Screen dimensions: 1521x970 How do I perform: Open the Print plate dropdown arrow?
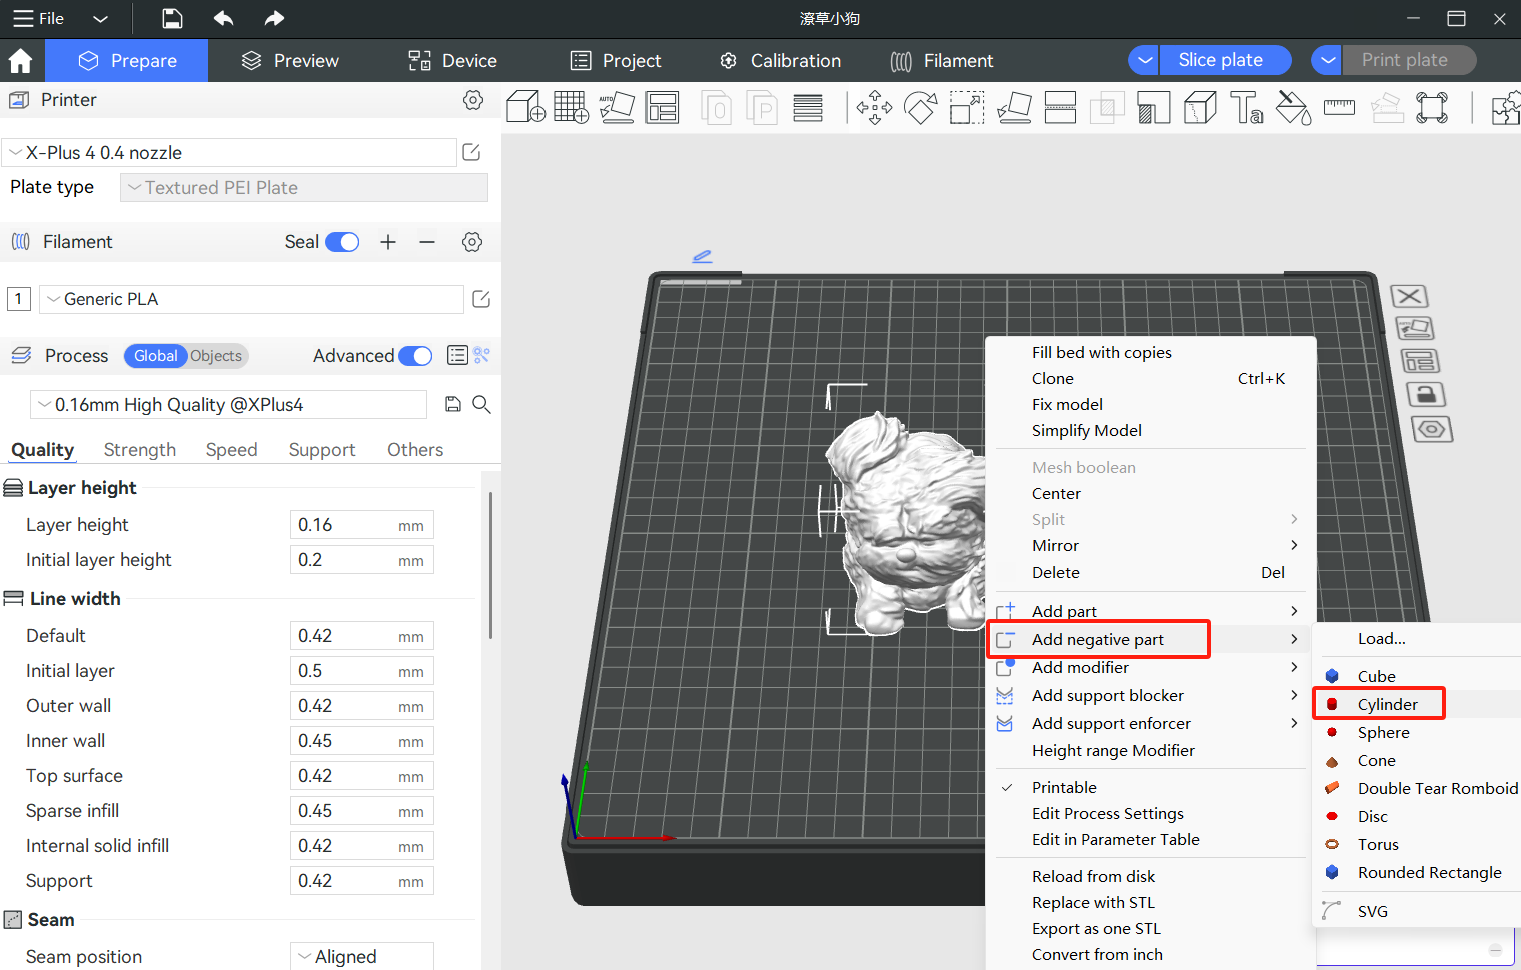[x=1327, y=60]
